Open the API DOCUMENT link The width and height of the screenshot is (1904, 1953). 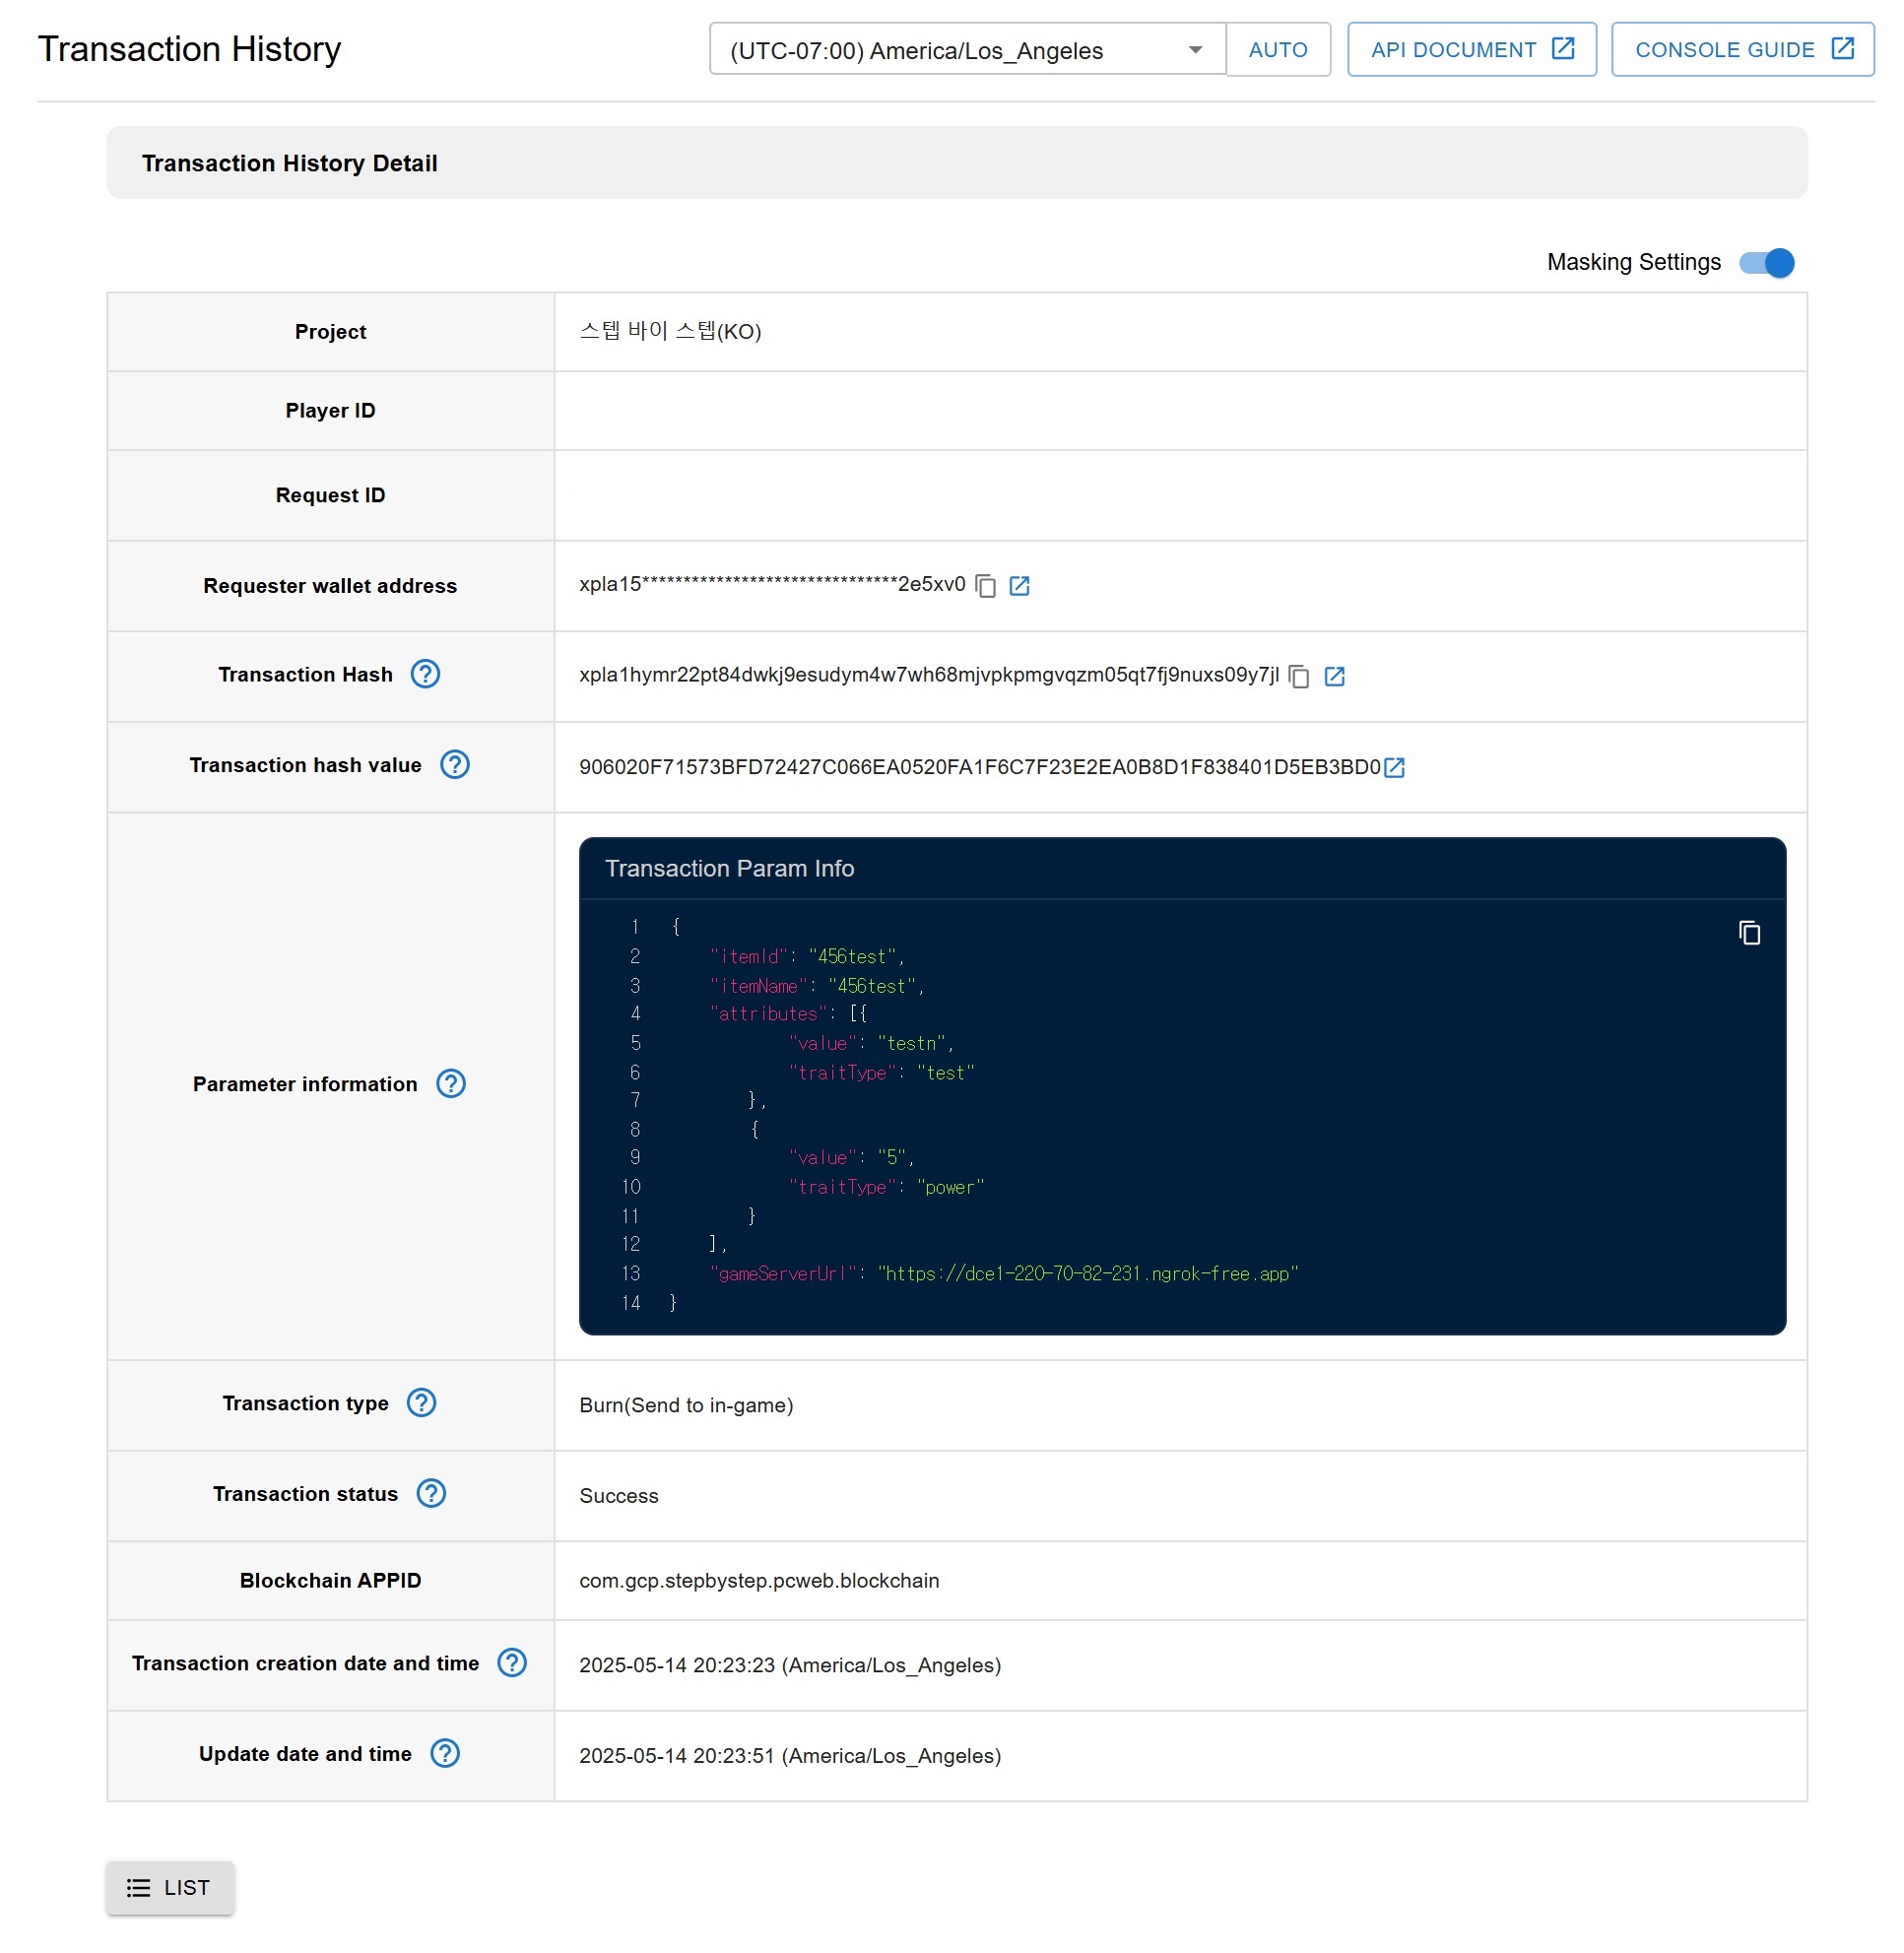pos(1471,50)
